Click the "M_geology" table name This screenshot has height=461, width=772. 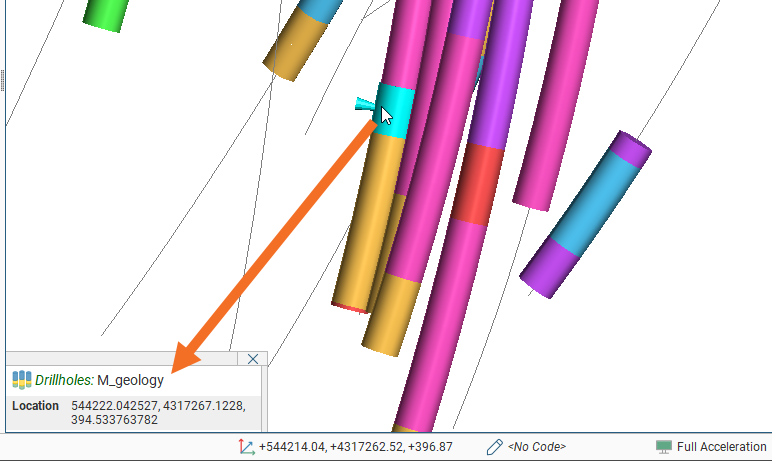(x=130, y=380)
